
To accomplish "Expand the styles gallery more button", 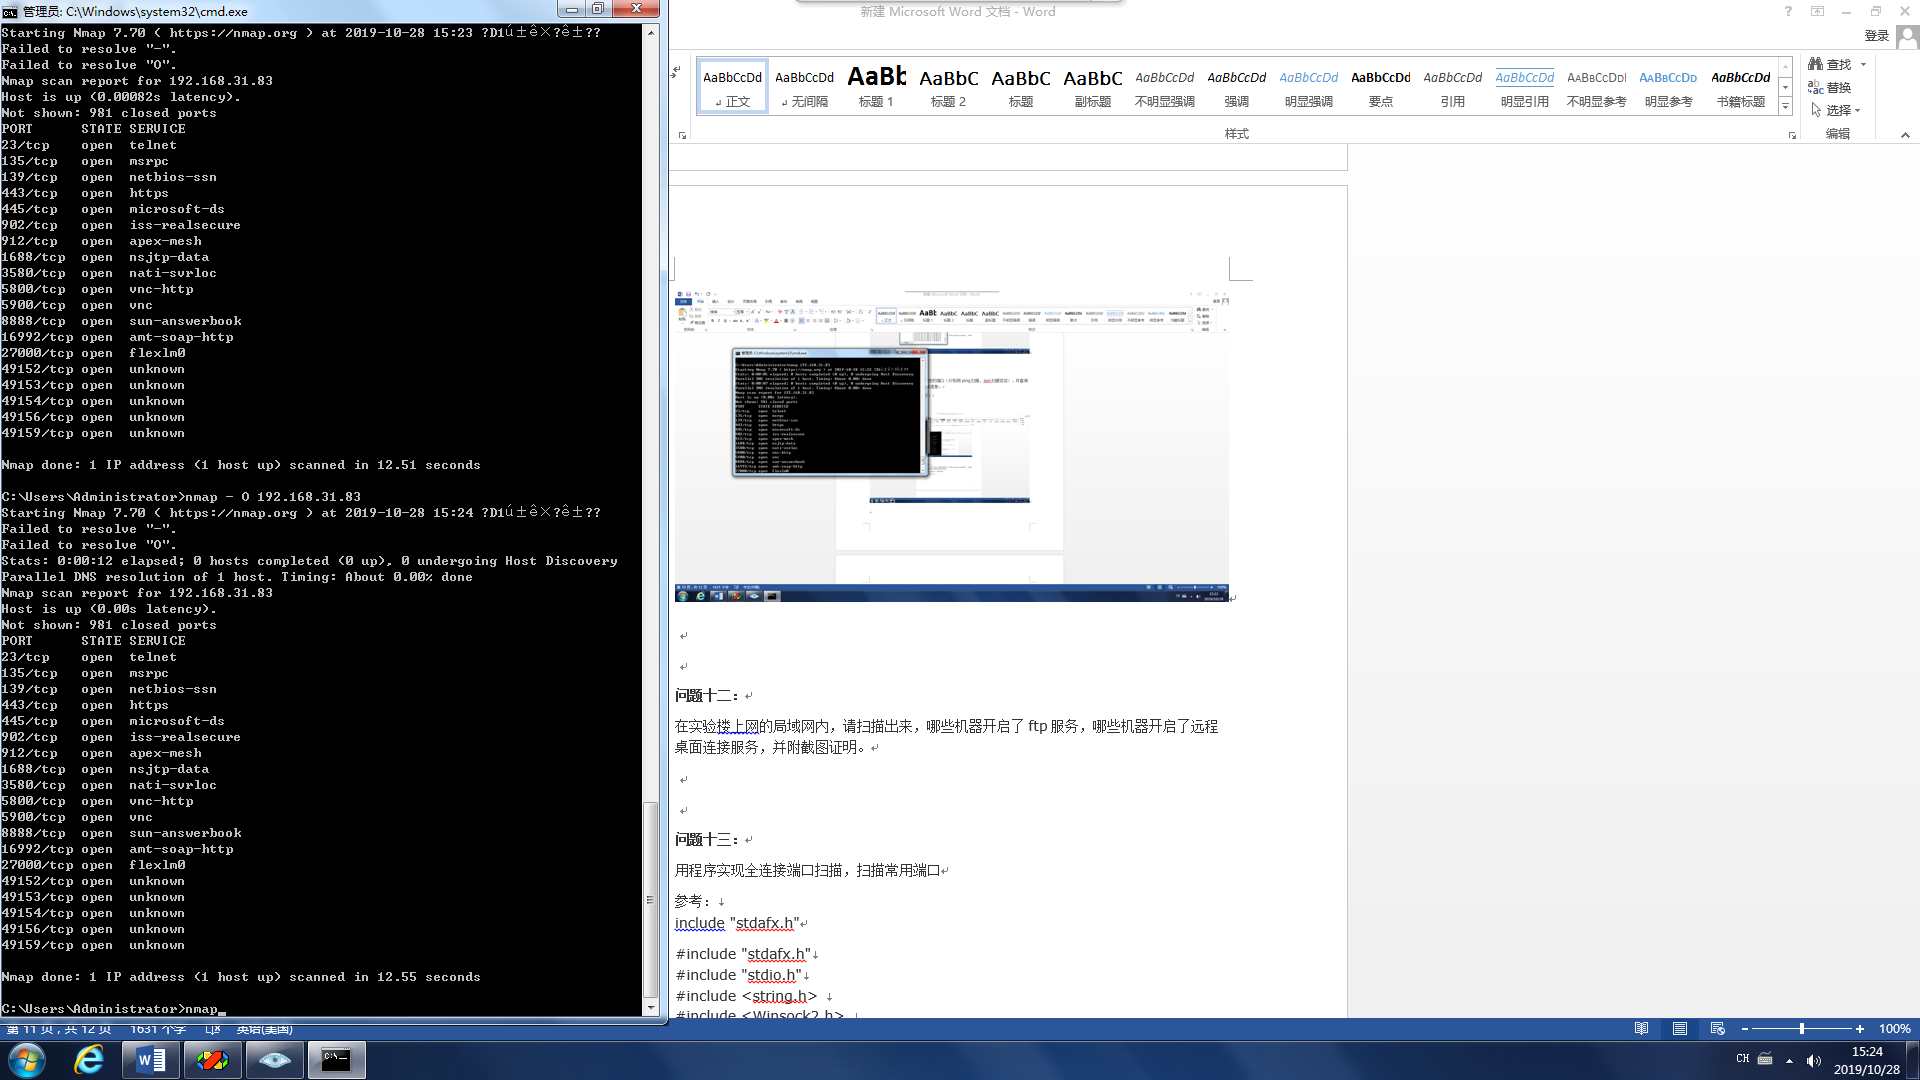I will click(1785, 107).
